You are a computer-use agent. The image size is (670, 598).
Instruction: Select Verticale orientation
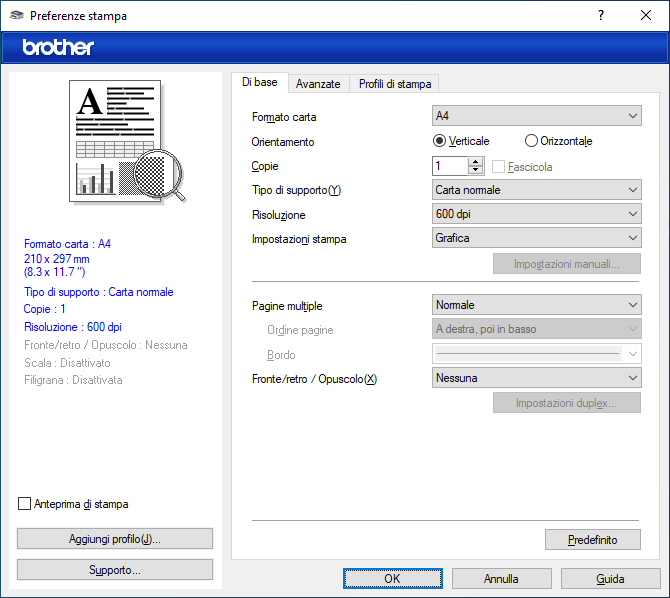coord(440,141)
